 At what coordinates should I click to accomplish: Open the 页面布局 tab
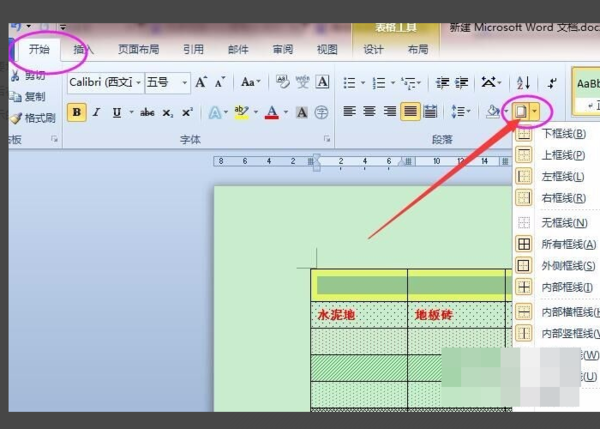click(x=139, y=49)
